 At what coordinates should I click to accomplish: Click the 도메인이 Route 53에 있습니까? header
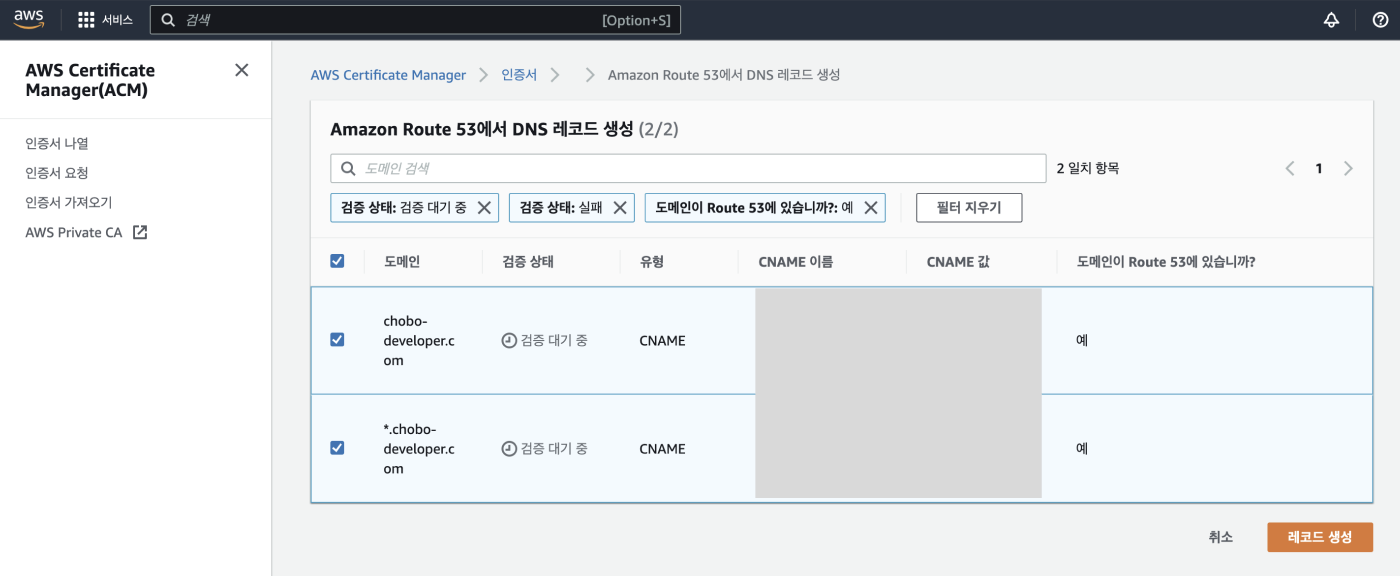click(x=1166, y=262)
